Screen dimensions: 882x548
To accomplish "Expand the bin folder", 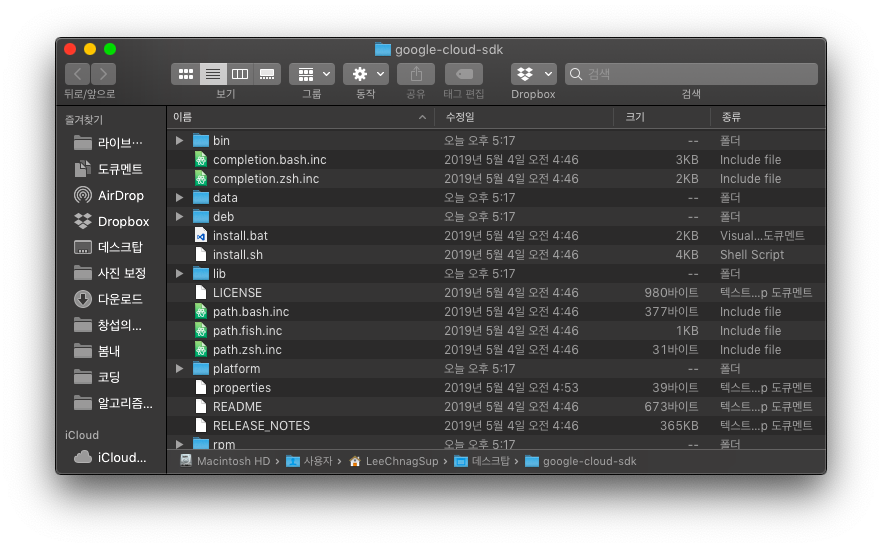I will [x=179, y=140].
